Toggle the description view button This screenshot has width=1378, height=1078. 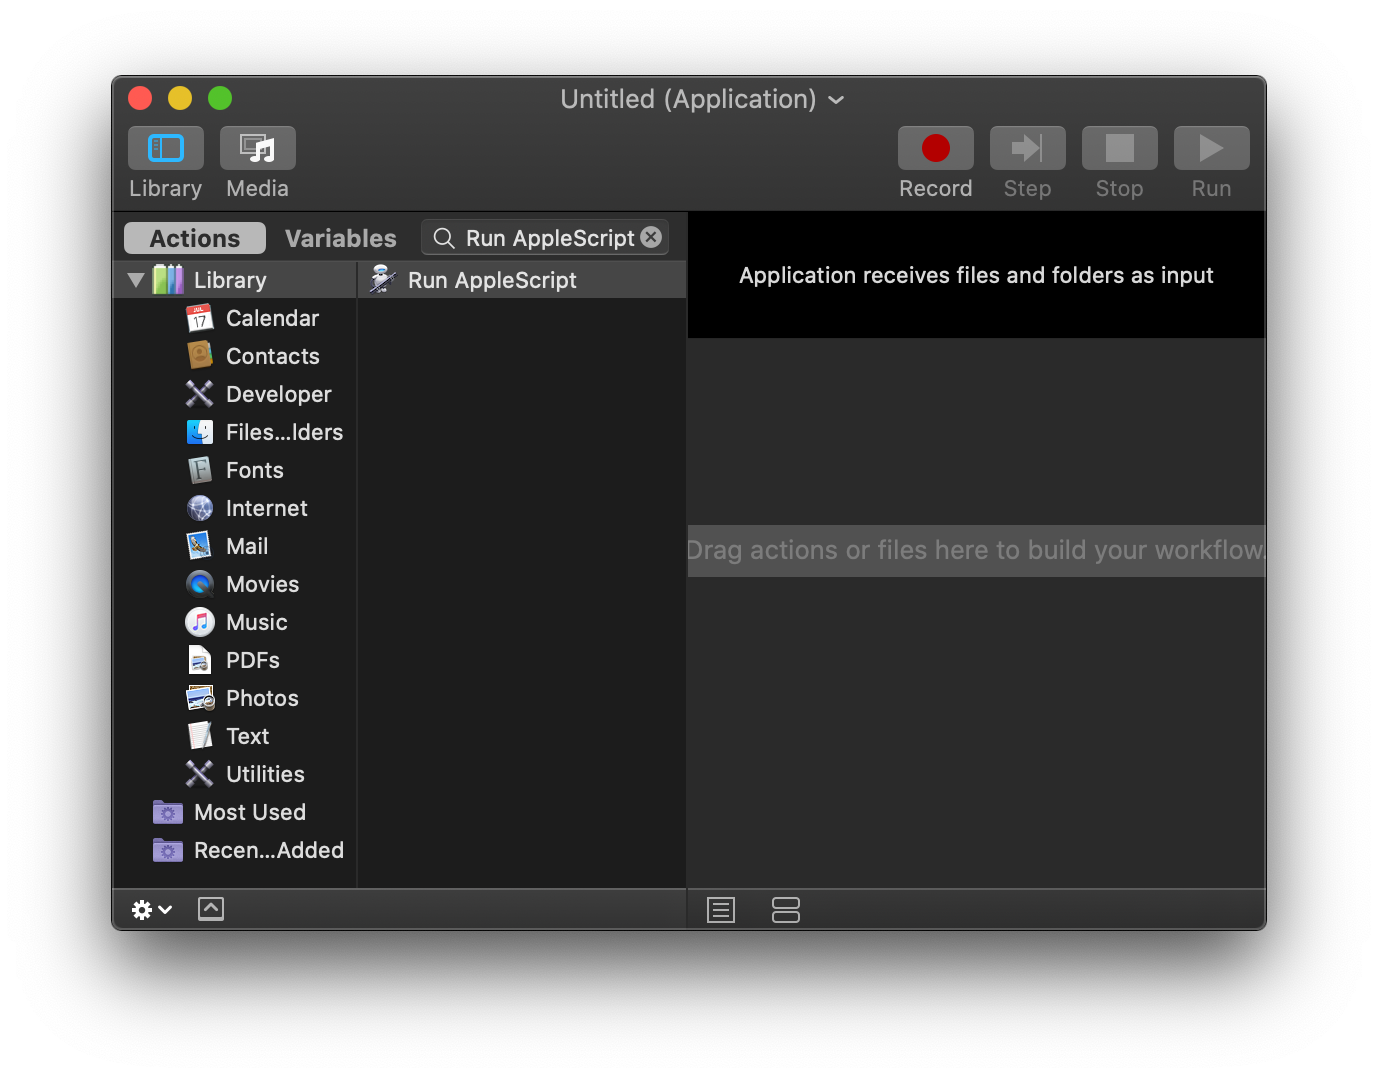[x=211, y=909]
